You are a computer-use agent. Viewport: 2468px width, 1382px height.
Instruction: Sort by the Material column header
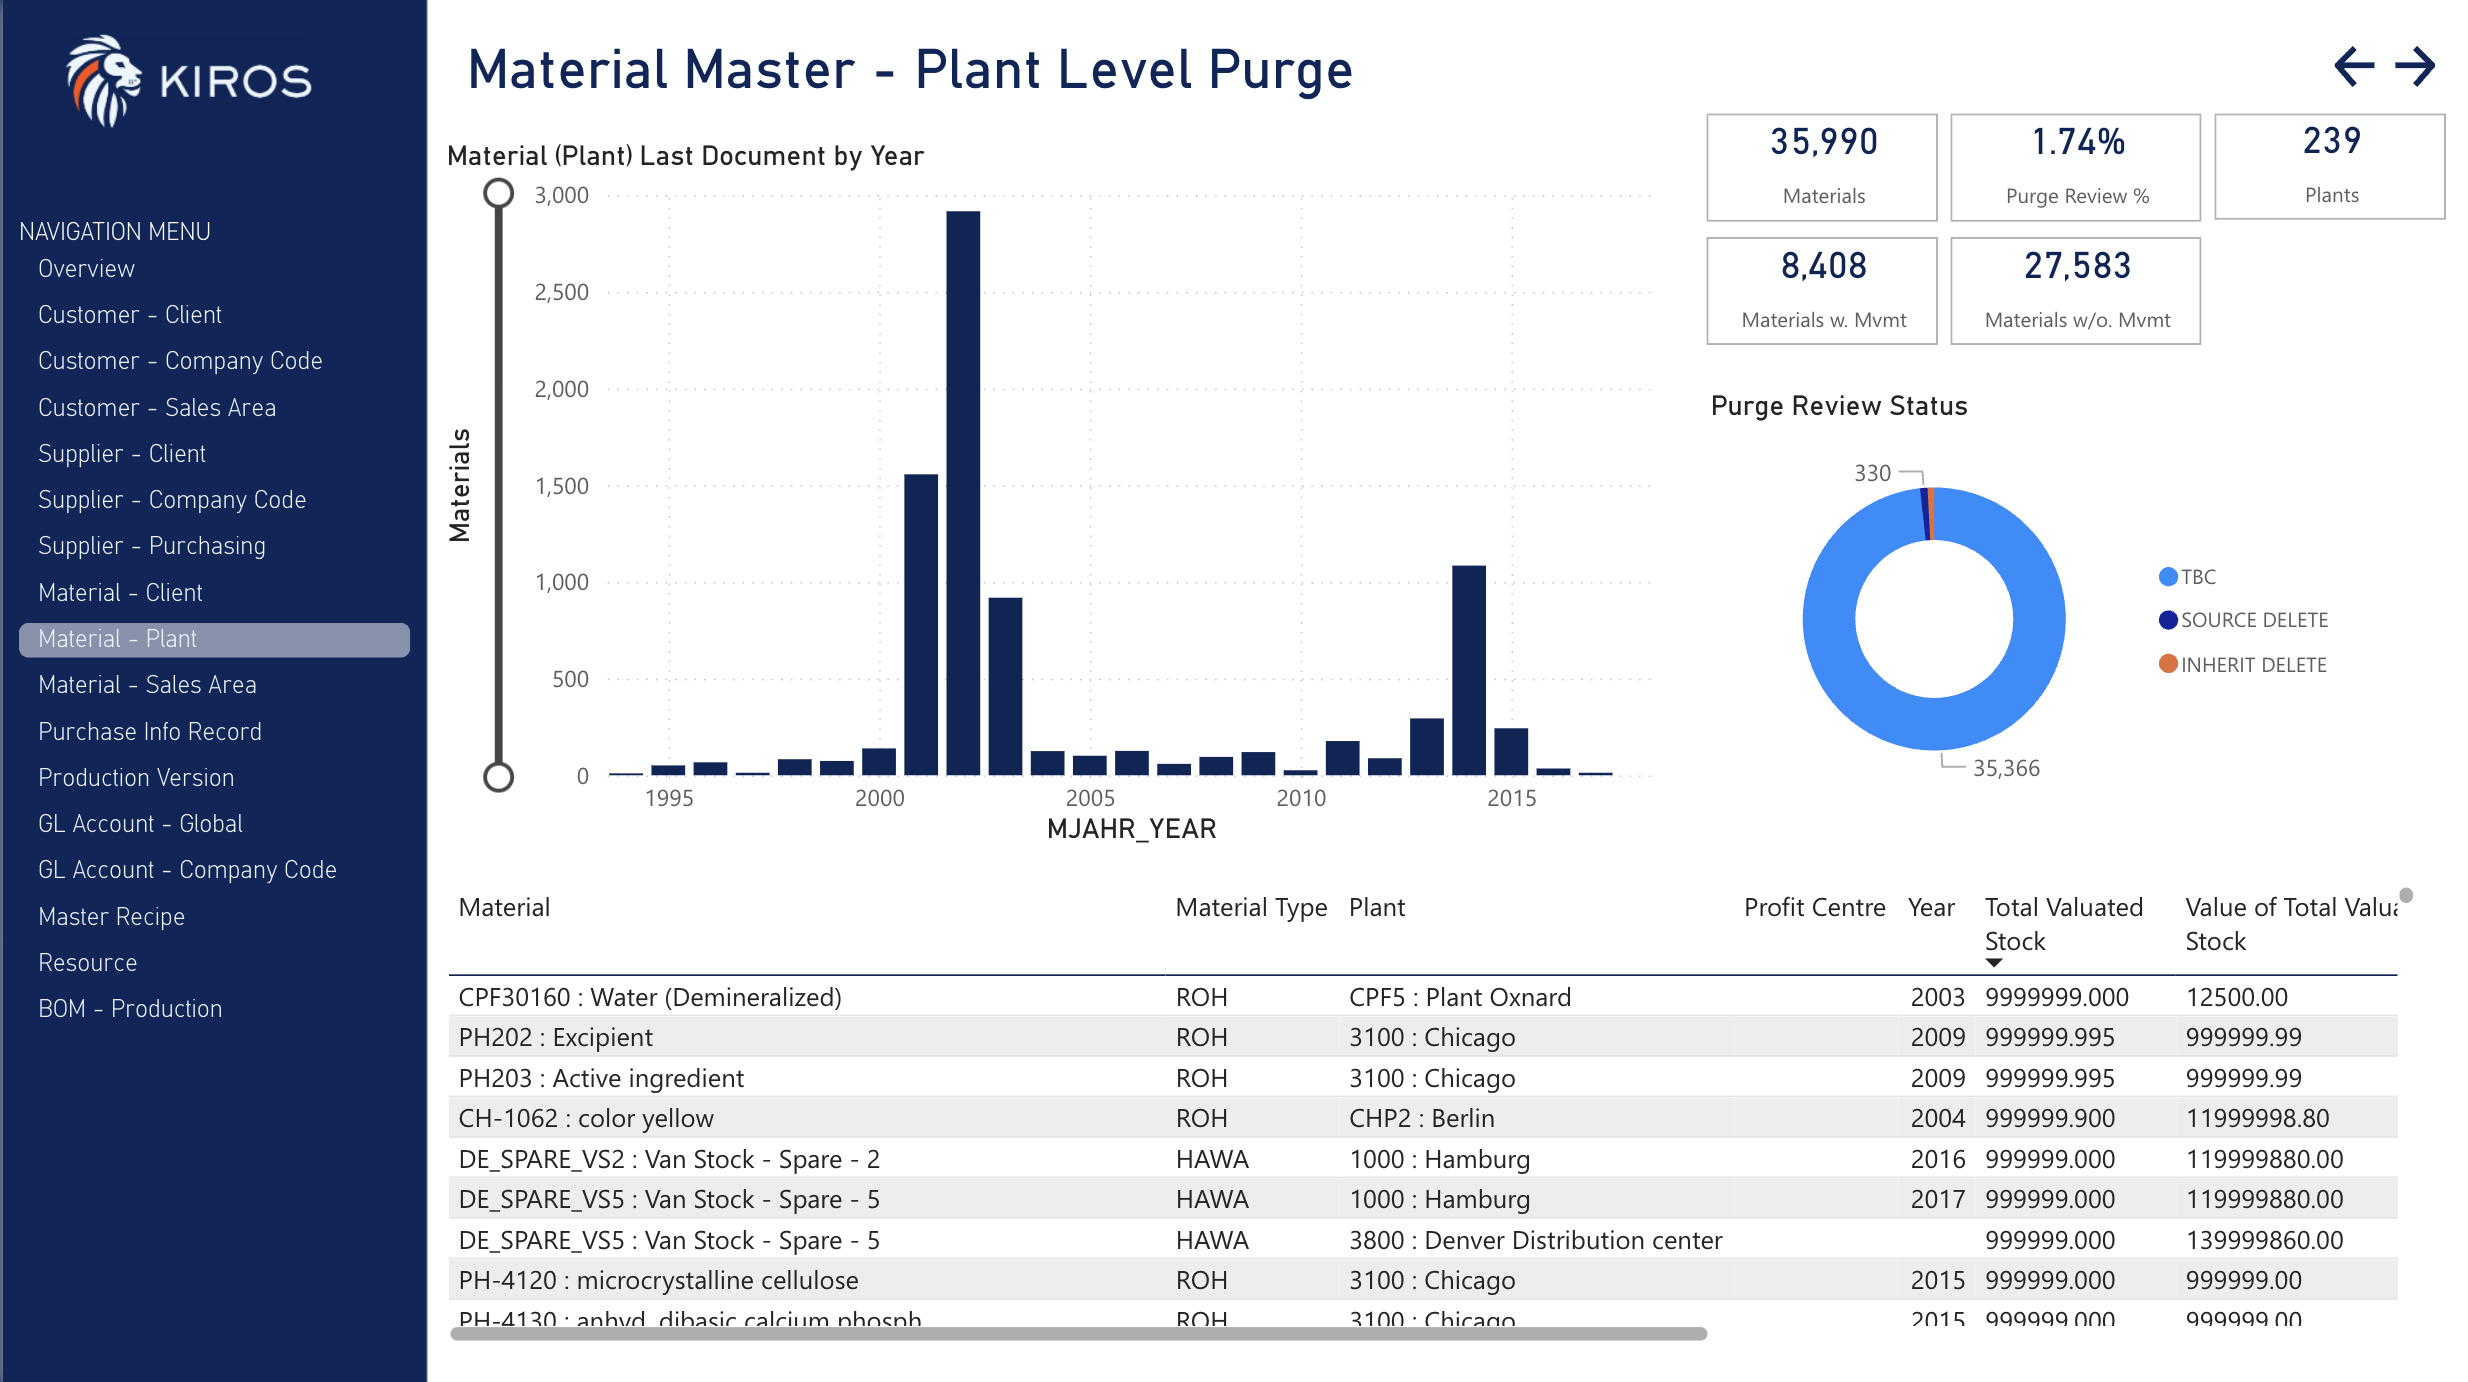(x=504, y=908)
